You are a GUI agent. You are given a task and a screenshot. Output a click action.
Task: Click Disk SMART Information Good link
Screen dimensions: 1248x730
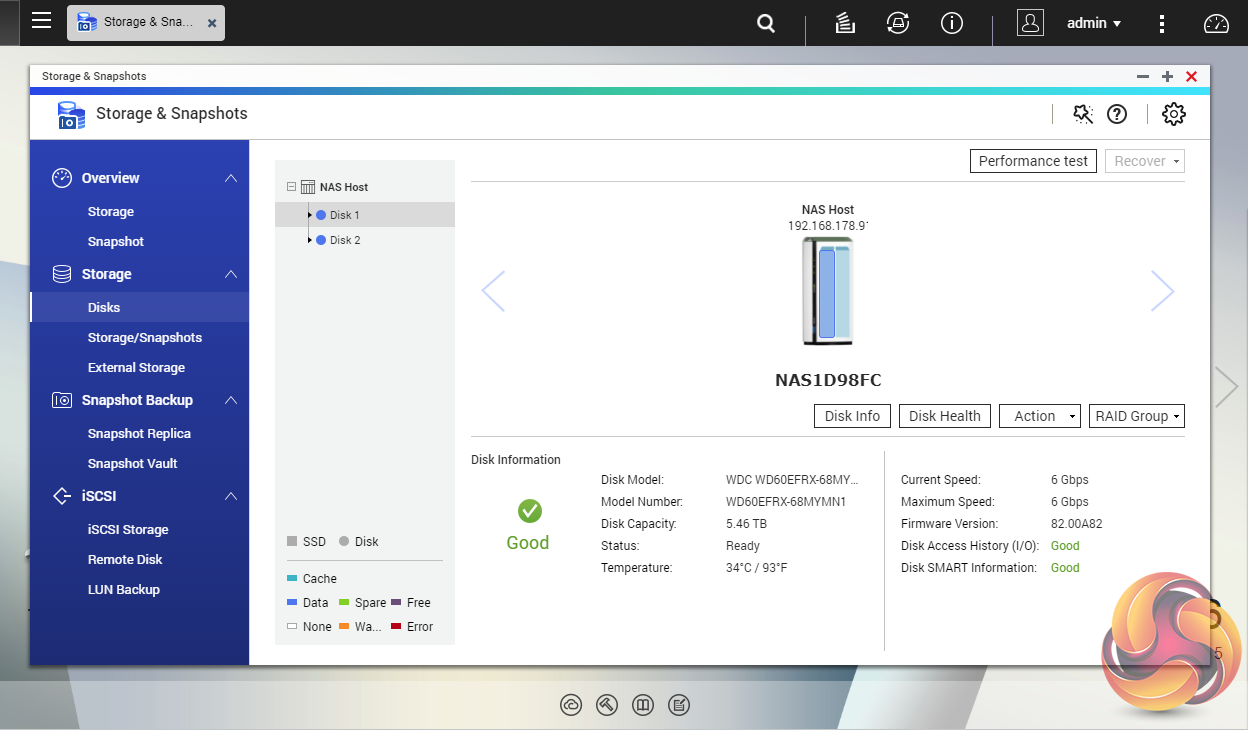[x=1065, y=568]
